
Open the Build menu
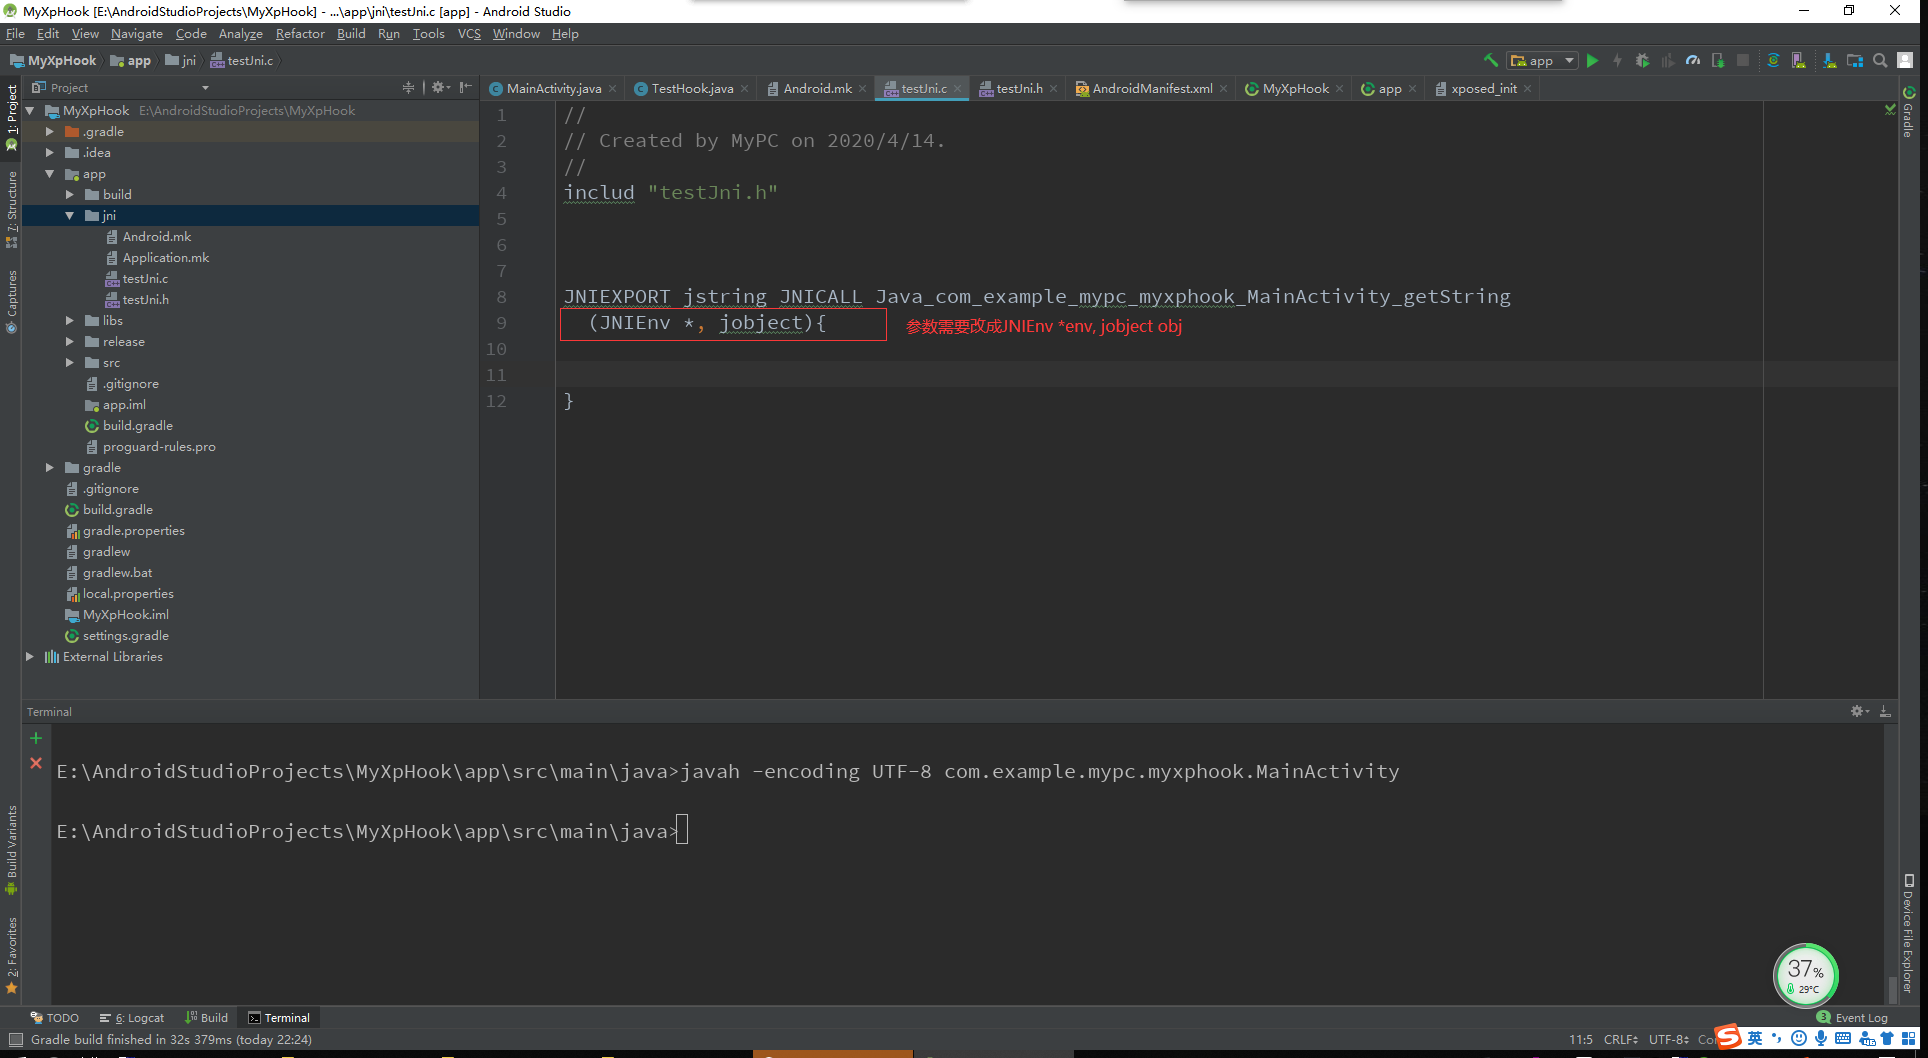click(x=351, y=34)
